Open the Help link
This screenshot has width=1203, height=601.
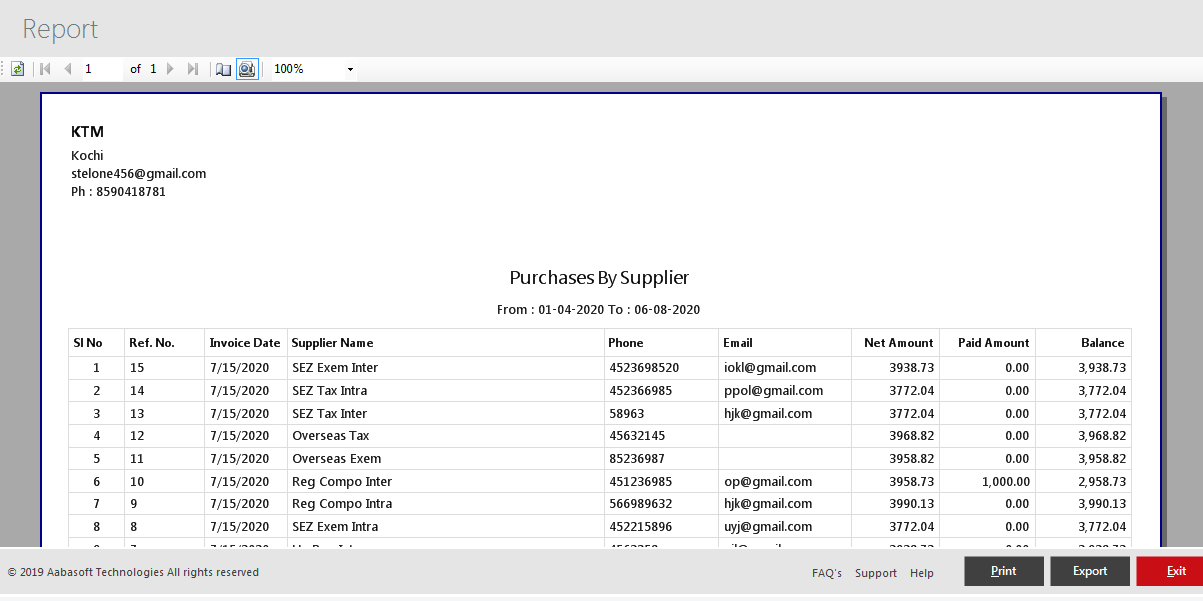pos(921,573)
